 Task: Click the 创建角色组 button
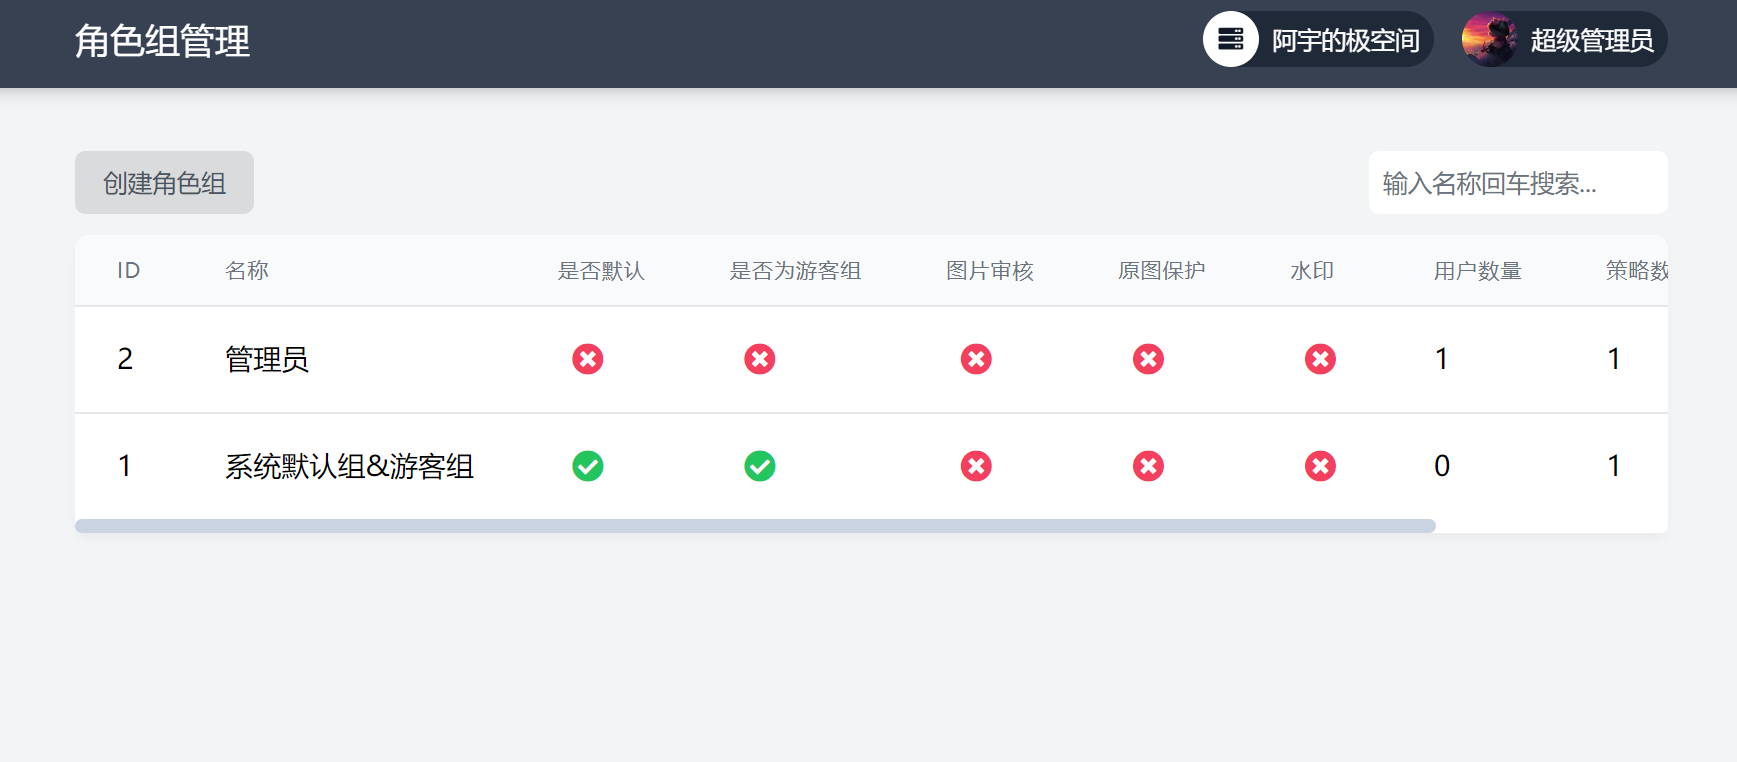point(164,183)
